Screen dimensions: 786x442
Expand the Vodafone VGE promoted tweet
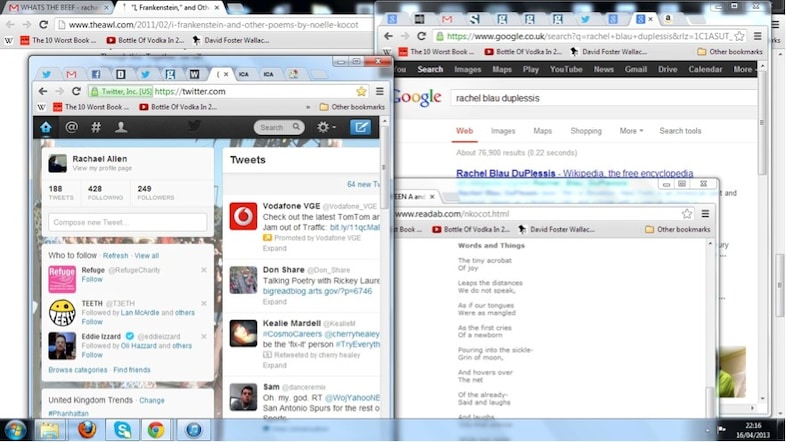click(x=275, y=248)
